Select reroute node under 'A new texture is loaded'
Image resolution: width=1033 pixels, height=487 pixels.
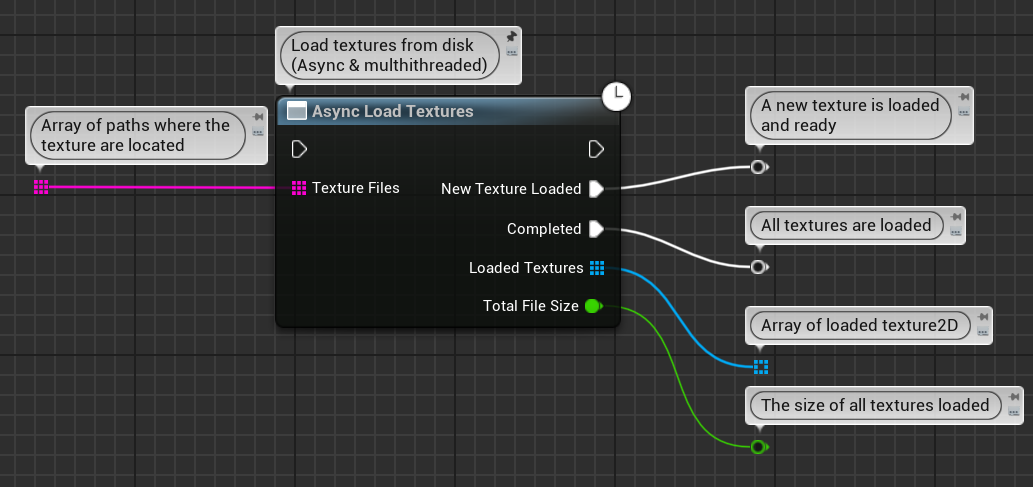pyautogui.click(x=758, y=167)
